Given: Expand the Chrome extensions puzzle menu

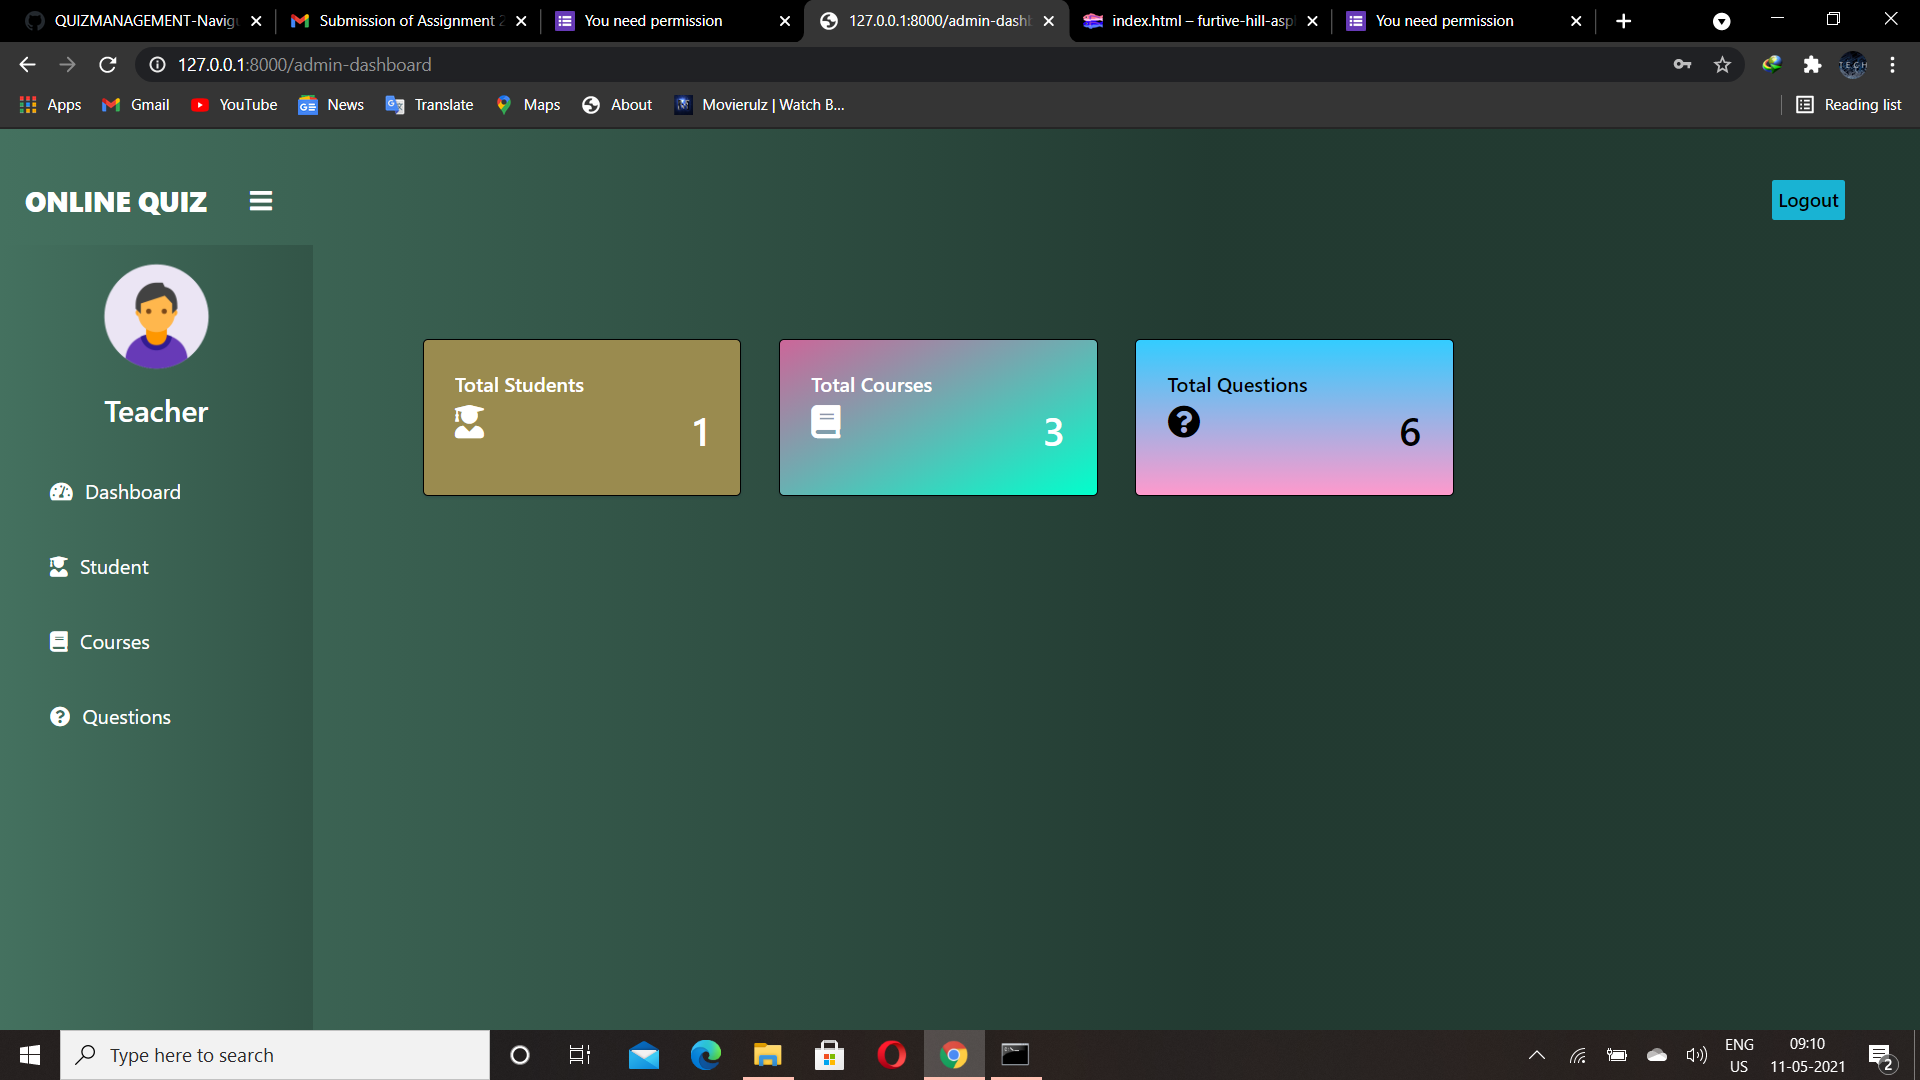Looking at the screenshot, I should point(1813,64).
